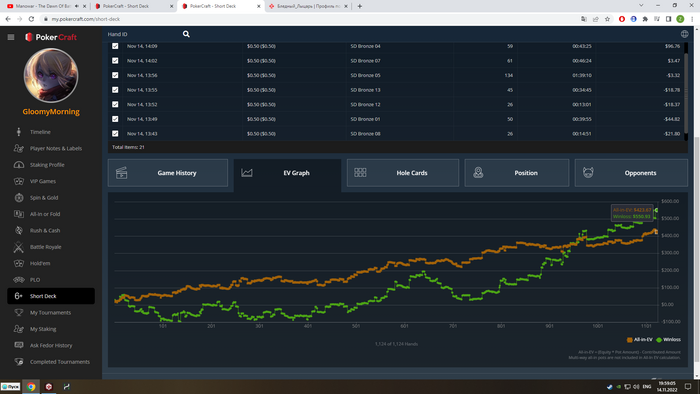Screen dimensions: 700x394
Task: Click the Completed Tournaments icon
Action: [x=19, y=361]
